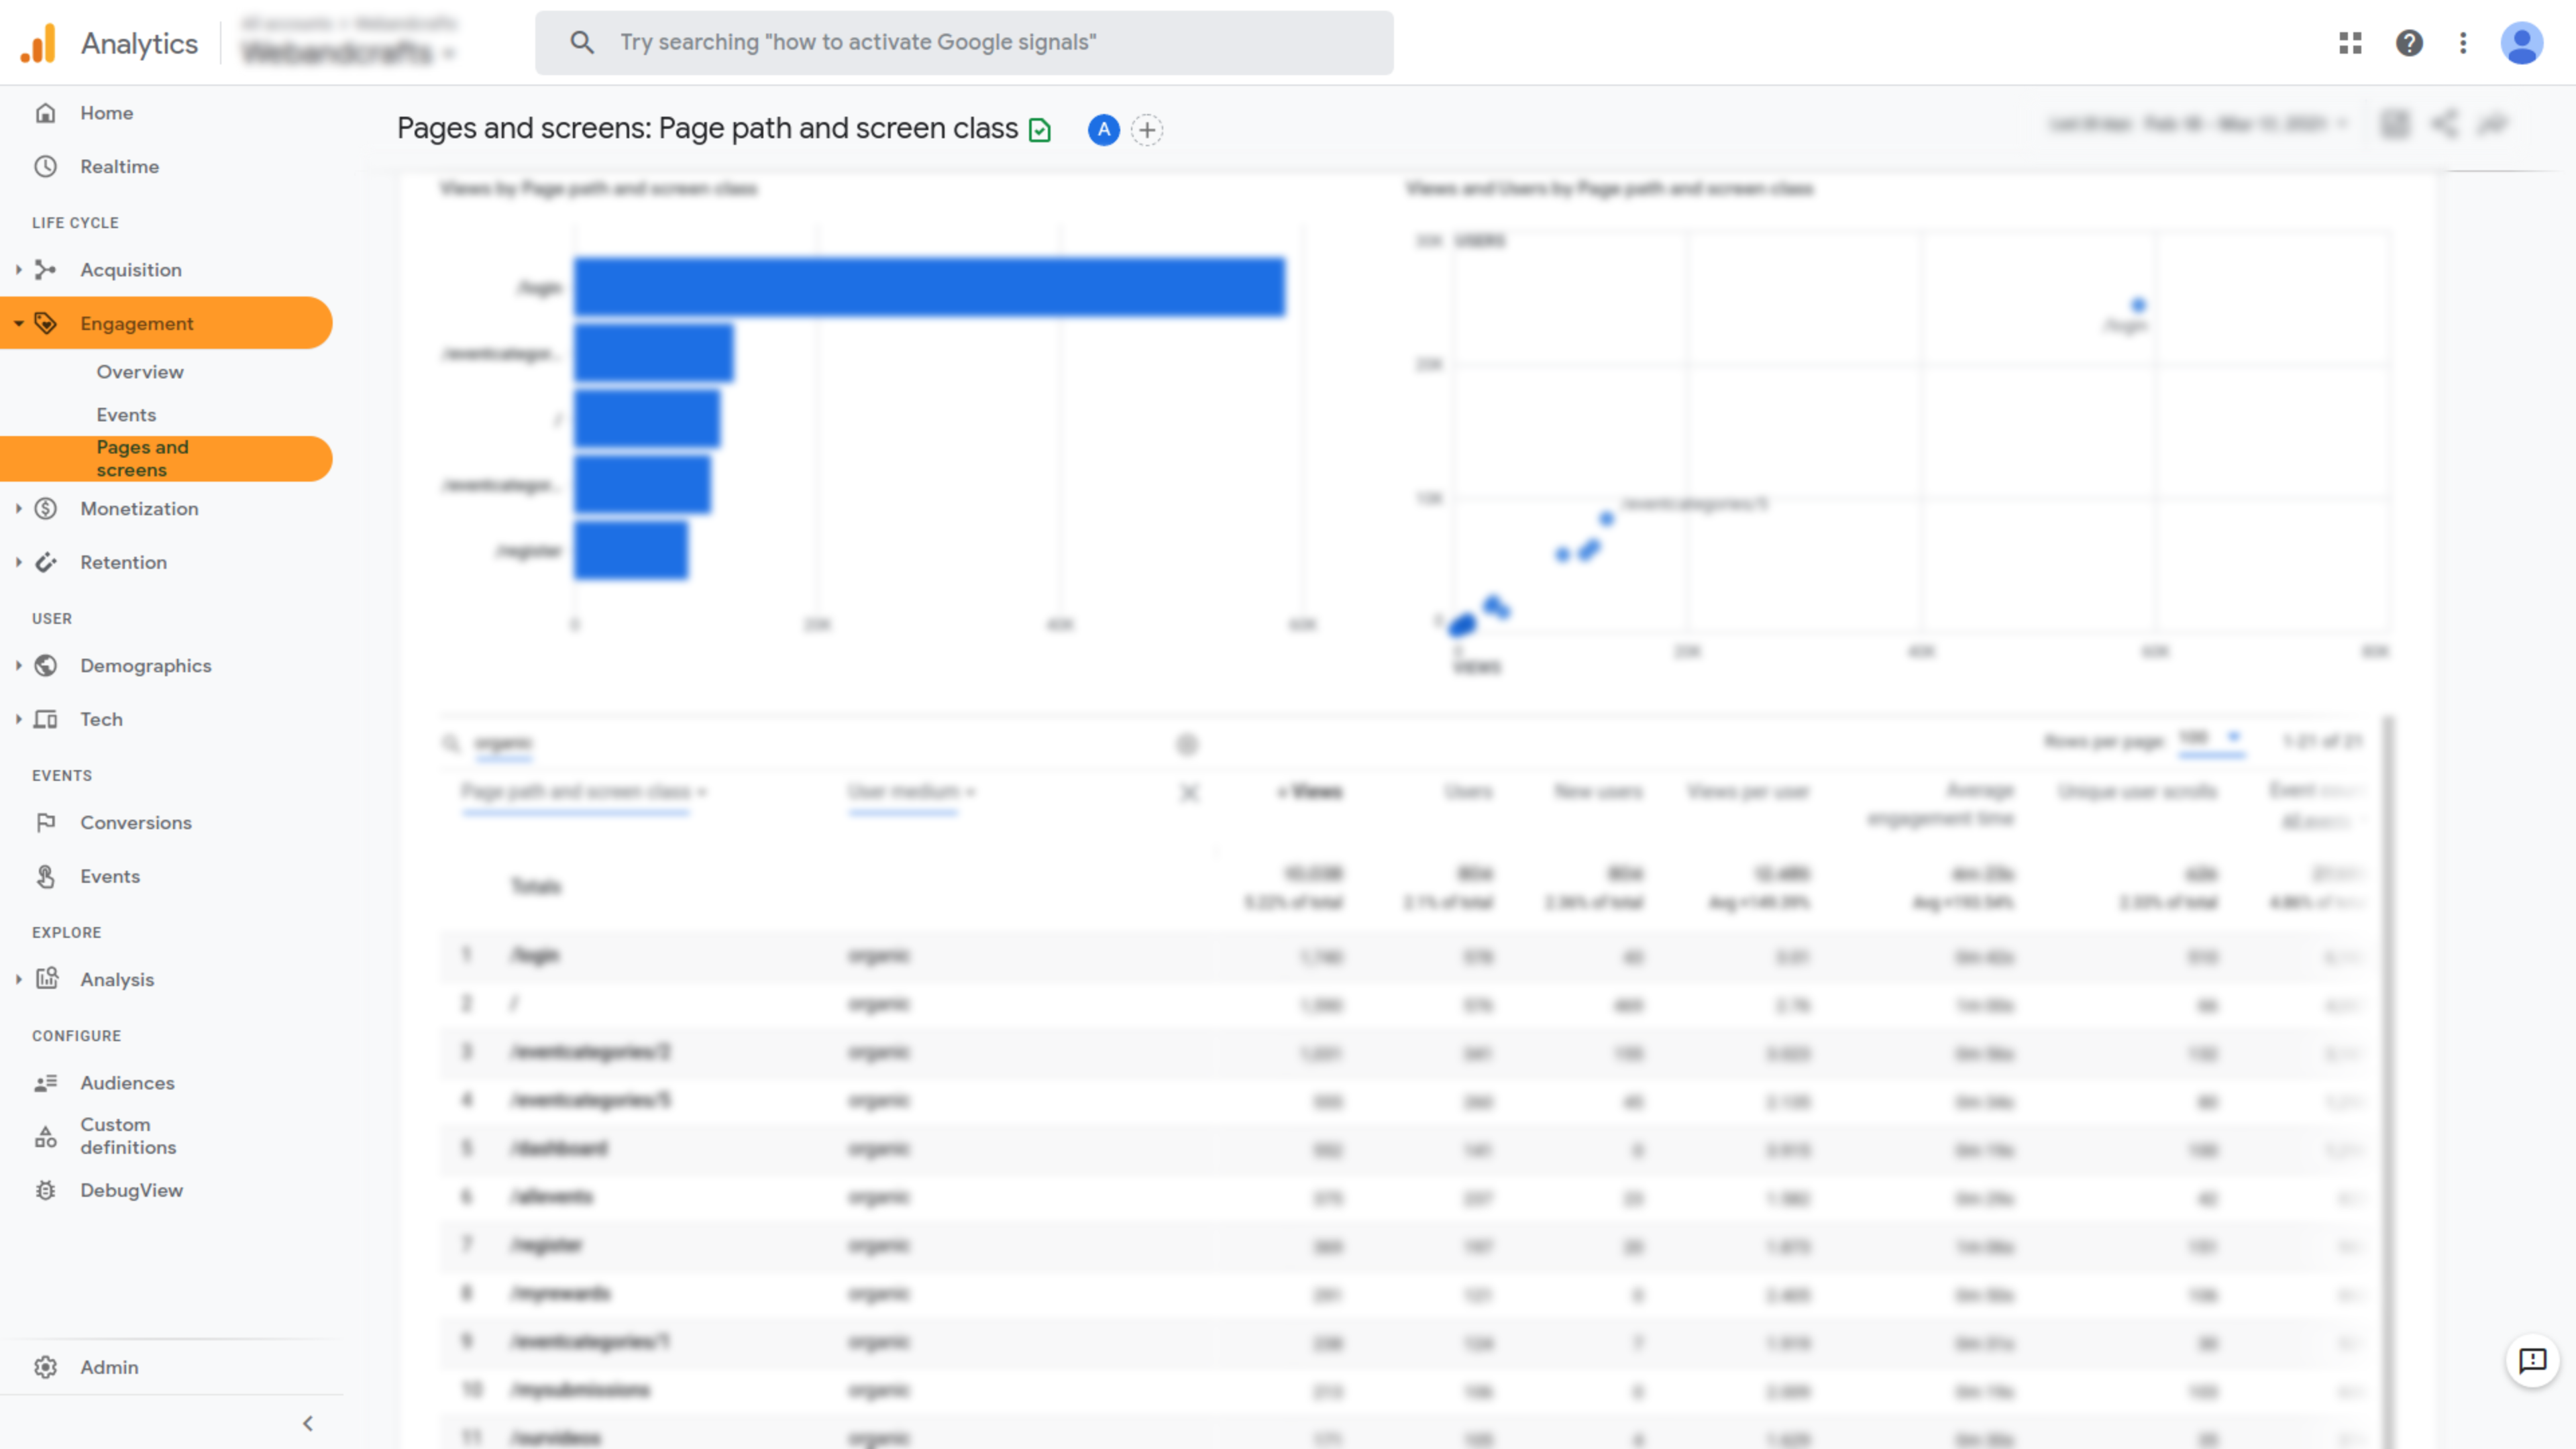Expand the Demographics section arrow

tap(18, 665)
